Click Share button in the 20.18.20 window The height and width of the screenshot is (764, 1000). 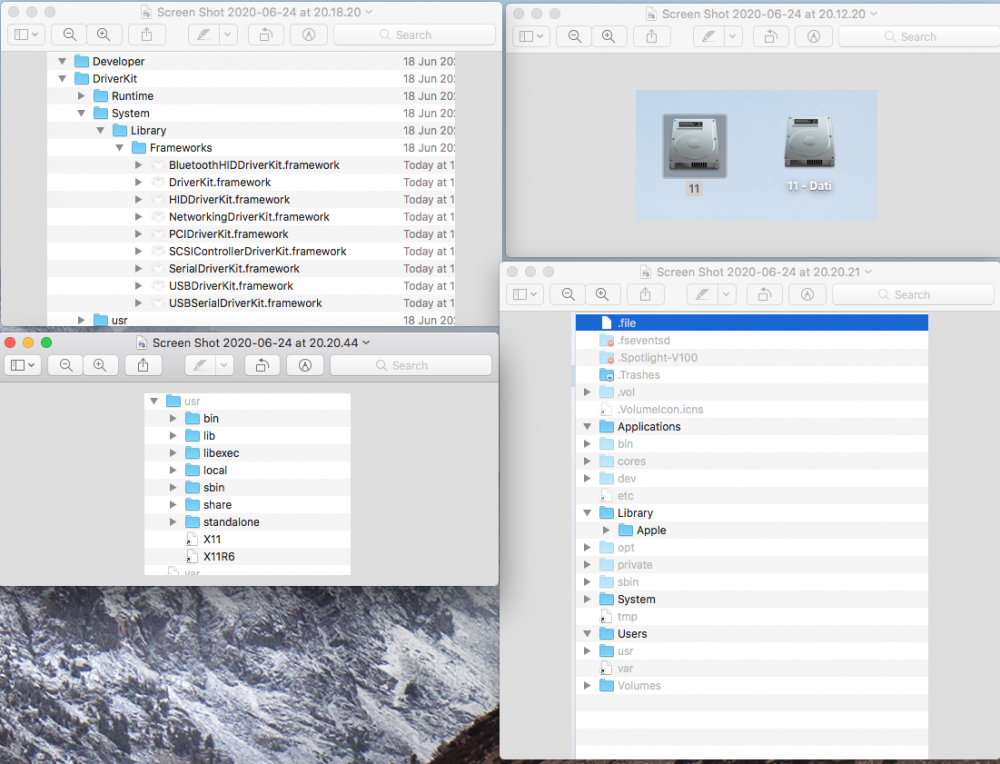147,34
